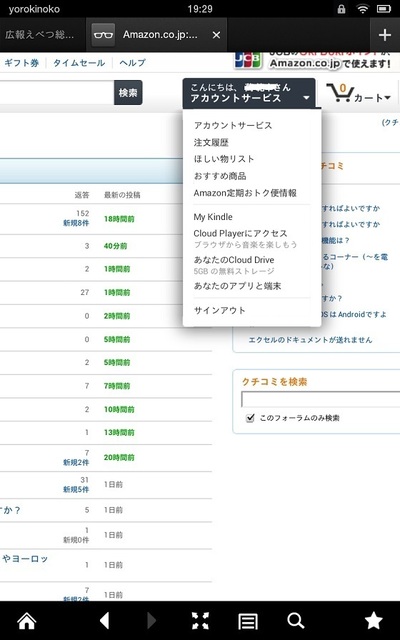Expand the カート dropdown arrow
Image resolution: width=400 pixels, height=640 pixels.
387,98
